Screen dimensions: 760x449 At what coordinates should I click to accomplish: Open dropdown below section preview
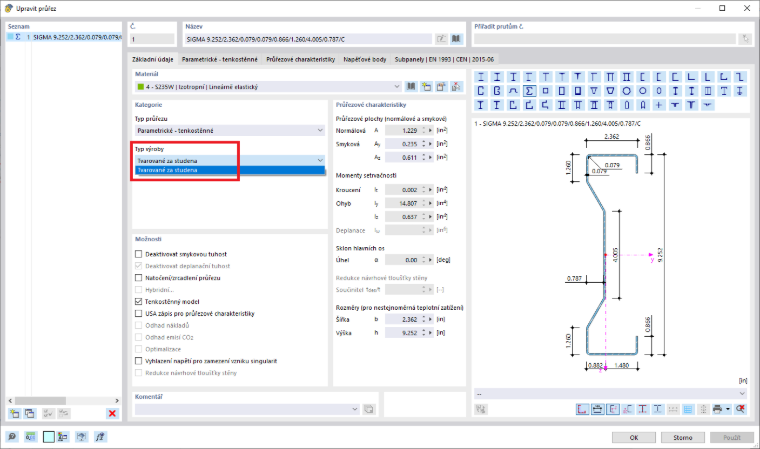click(611, 394)
